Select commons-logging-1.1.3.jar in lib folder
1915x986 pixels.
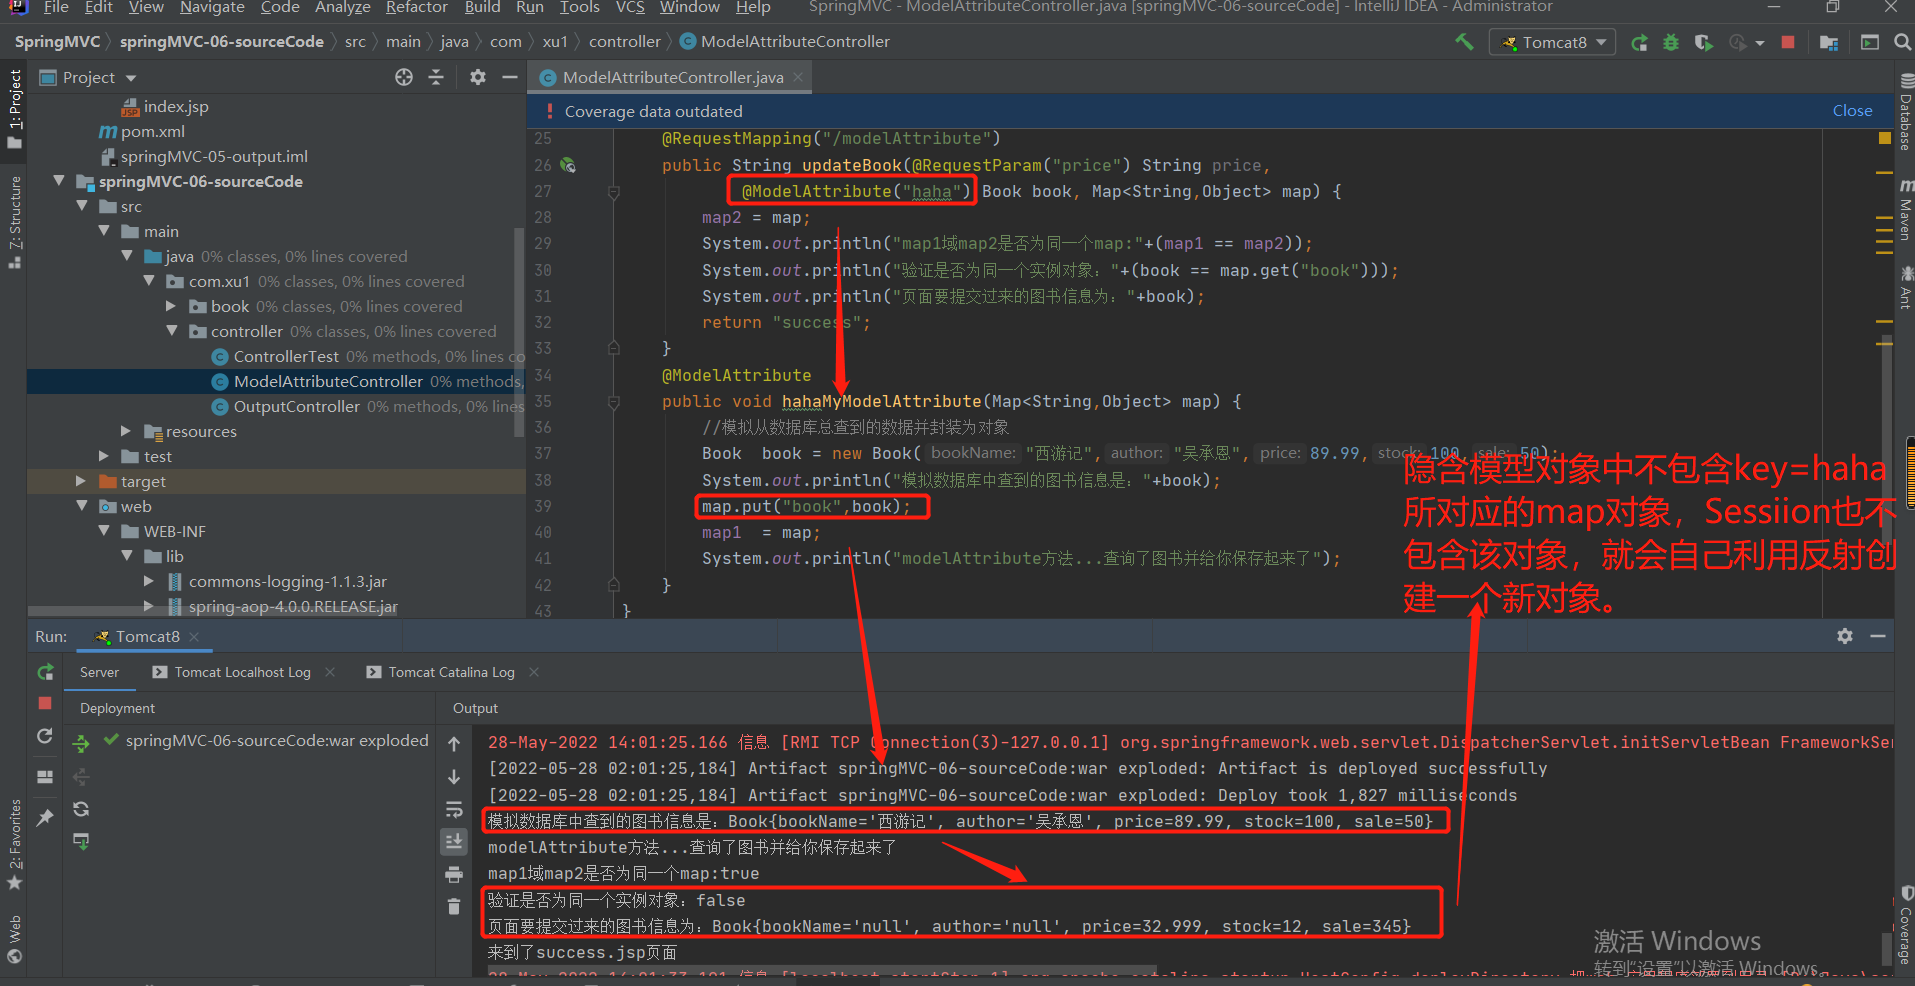(287, 581)
